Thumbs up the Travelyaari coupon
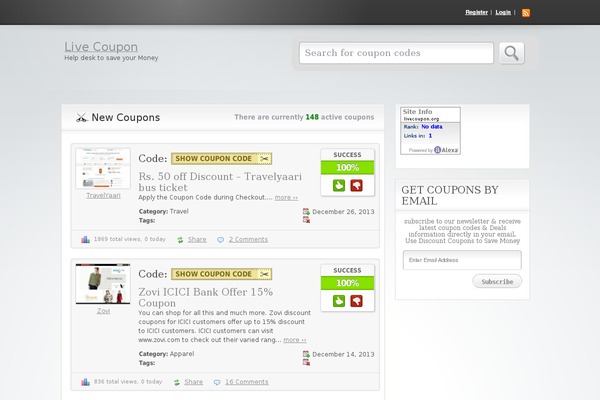600x400 pixels. click(x=339, y=186)
